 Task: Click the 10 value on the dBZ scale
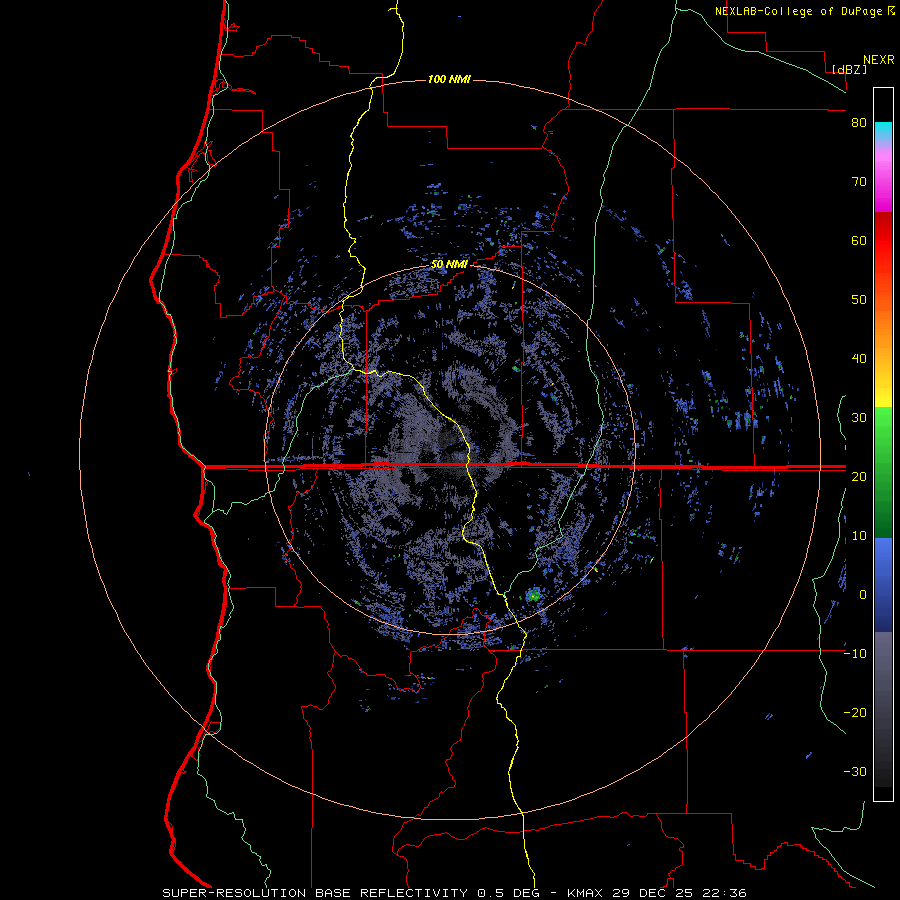[x=859, y=536]
